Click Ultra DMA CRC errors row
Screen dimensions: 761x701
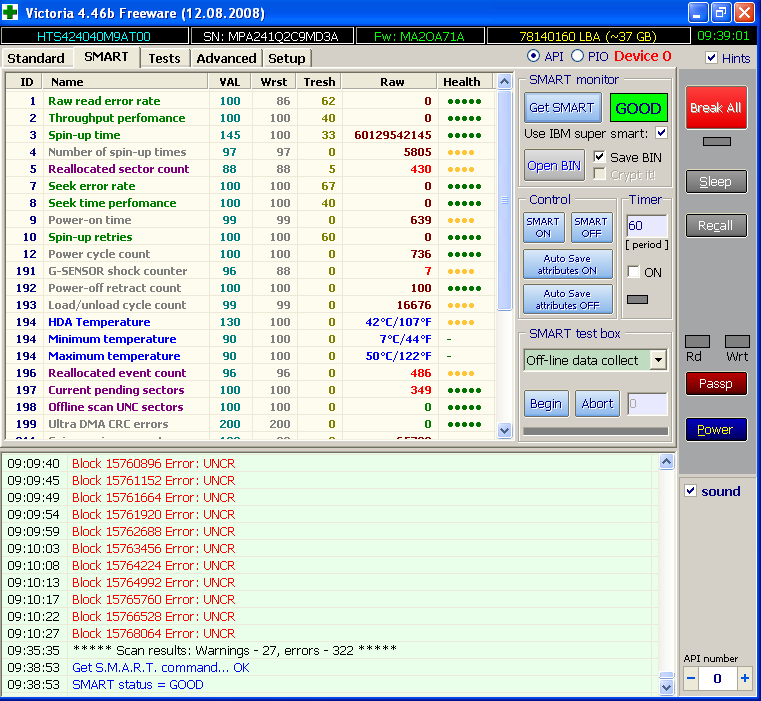251,424
